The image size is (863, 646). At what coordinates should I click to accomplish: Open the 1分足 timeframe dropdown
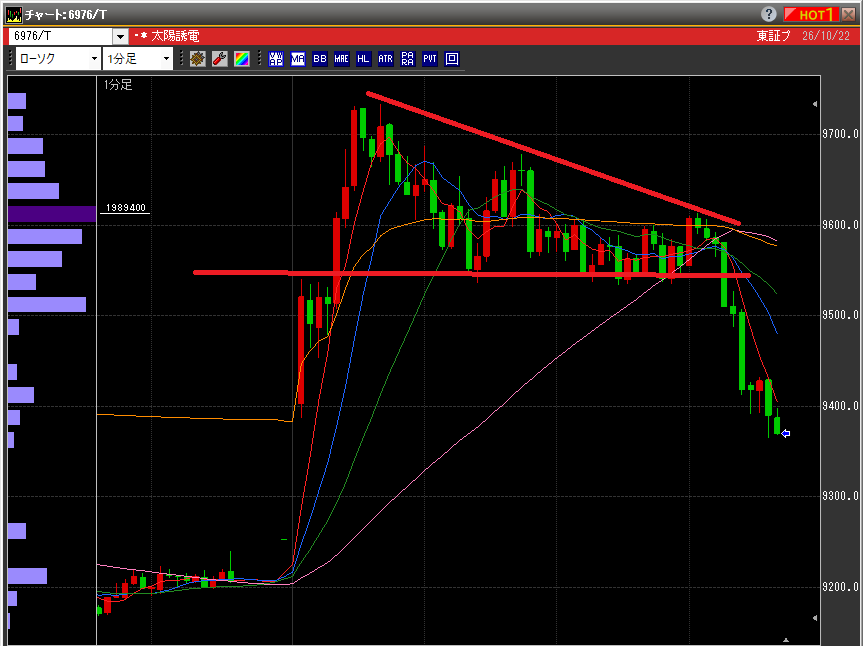(138, 59)
